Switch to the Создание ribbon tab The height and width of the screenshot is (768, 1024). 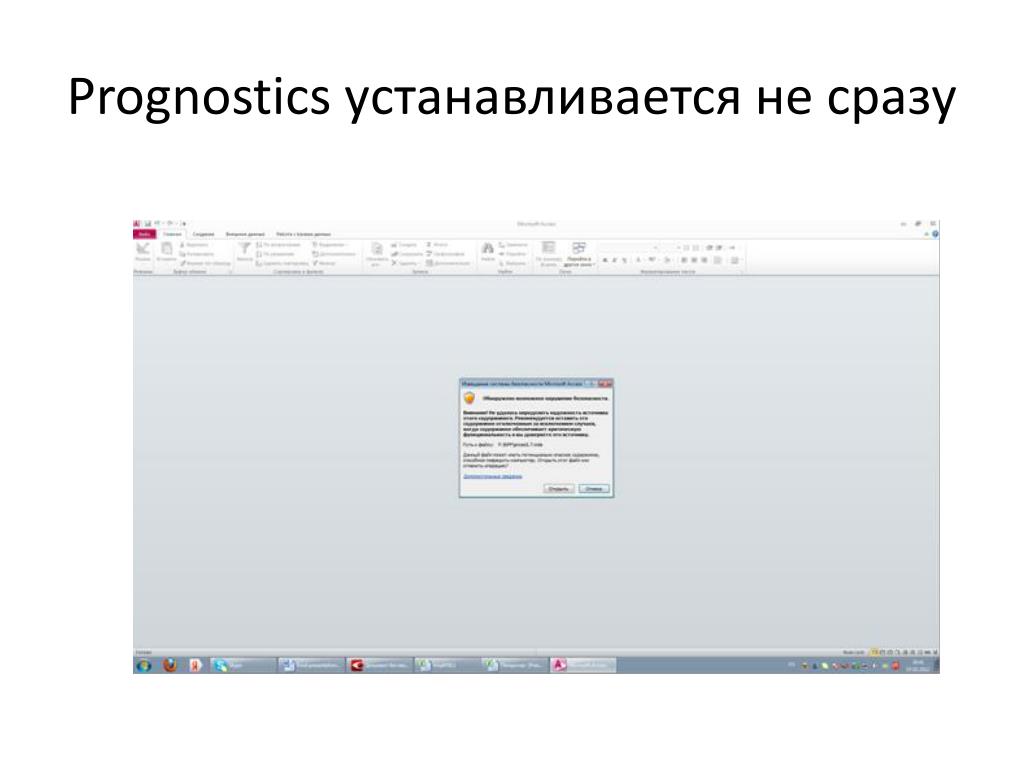[x=203, y=234]
